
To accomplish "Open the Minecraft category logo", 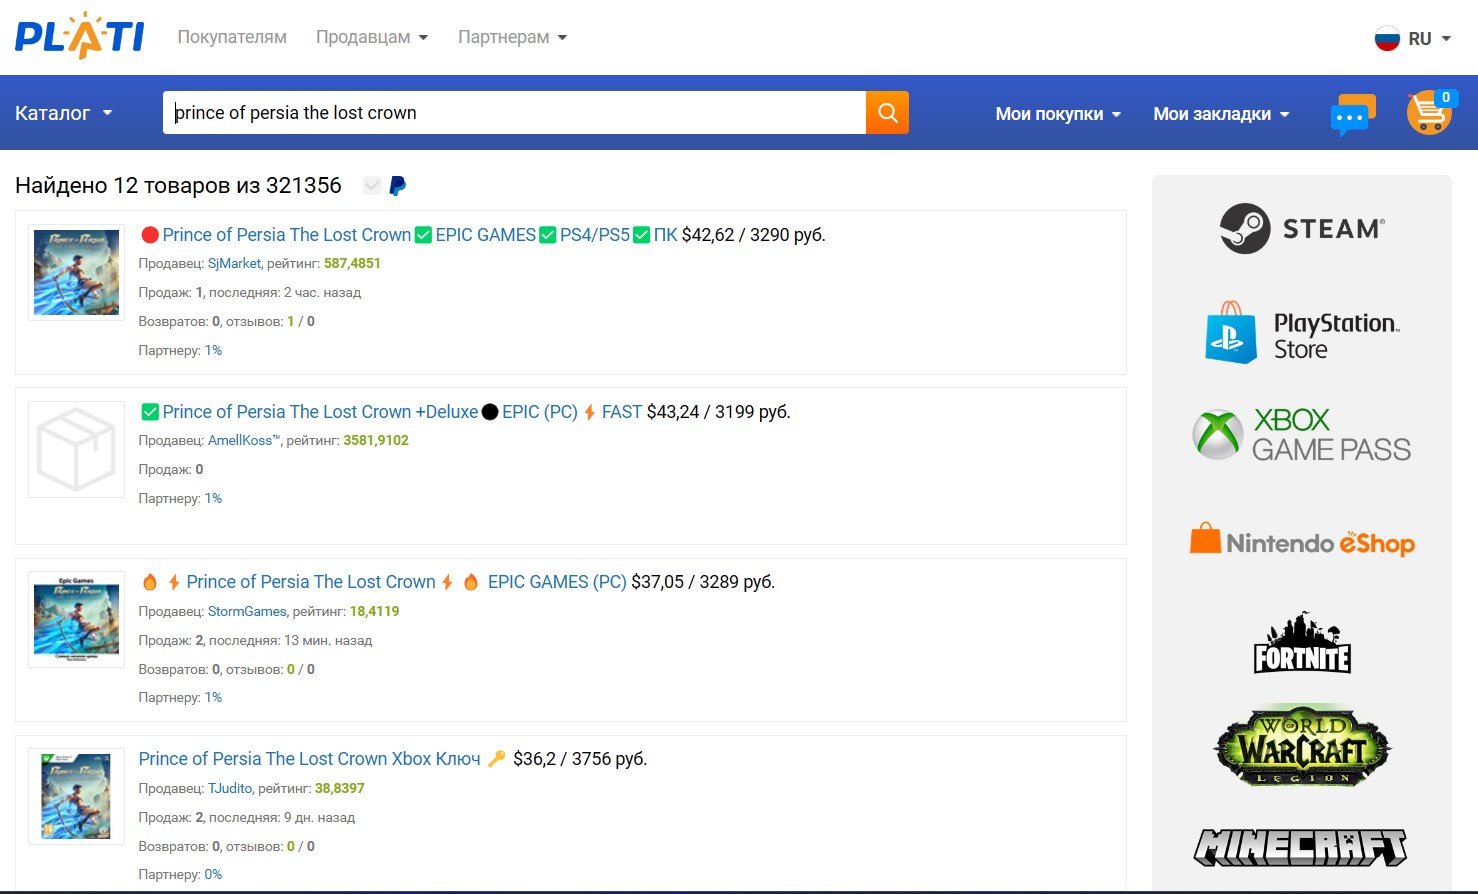I will click(x=1302, y=846).
